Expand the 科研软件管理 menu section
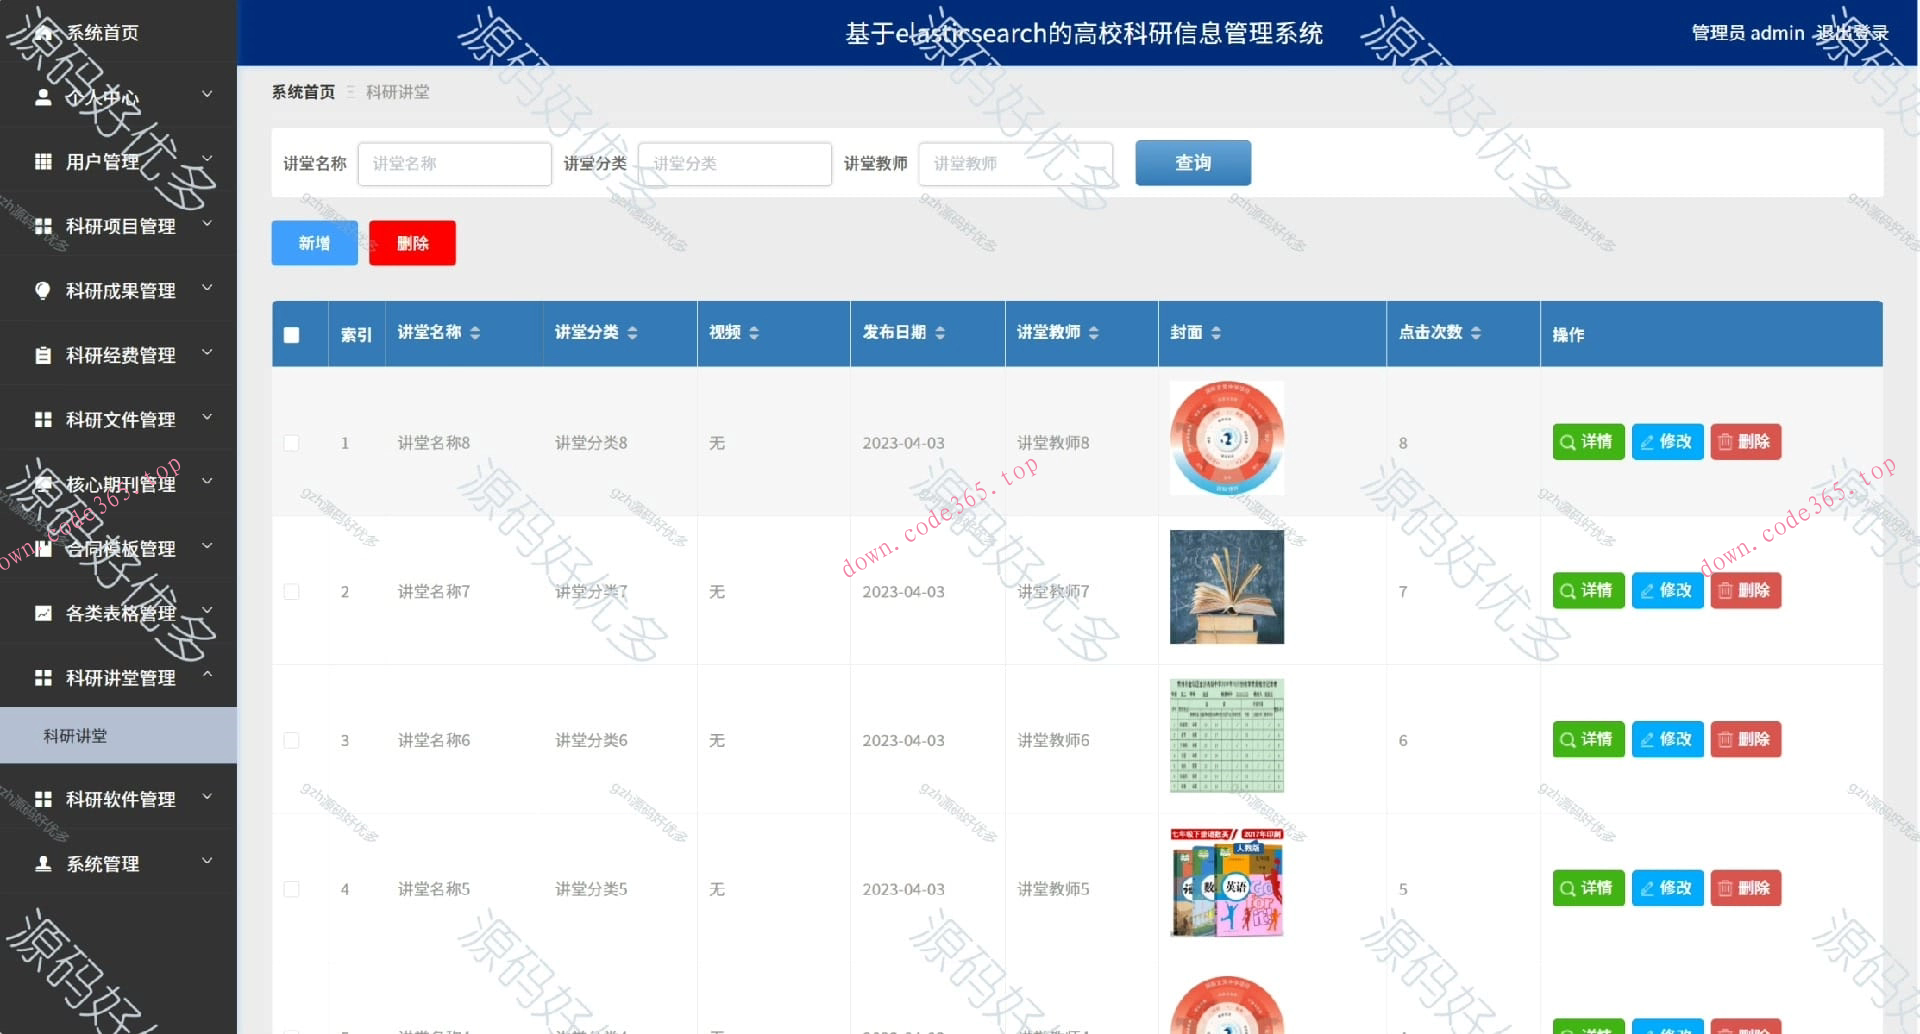 [x=118, y=798]
